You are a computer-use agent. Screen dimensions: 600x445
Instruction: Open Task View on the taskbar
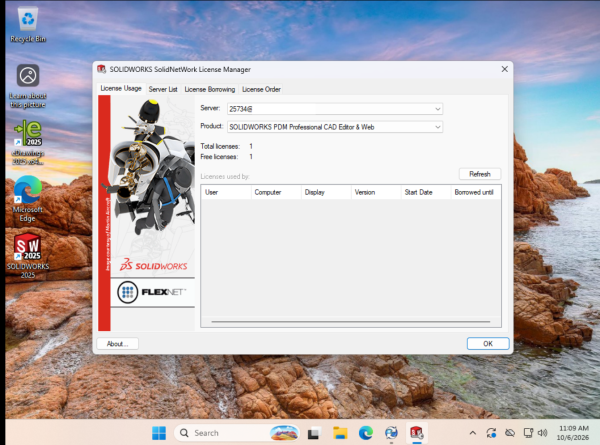(x=314, y=433)
